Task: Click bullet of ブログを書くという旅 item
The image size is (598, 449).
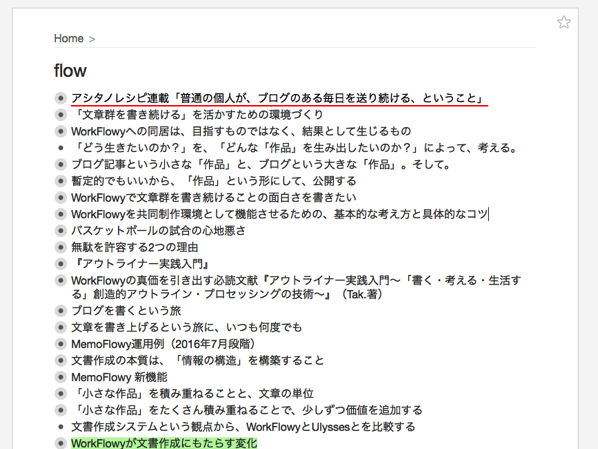Action: click(x=61, y=311)
